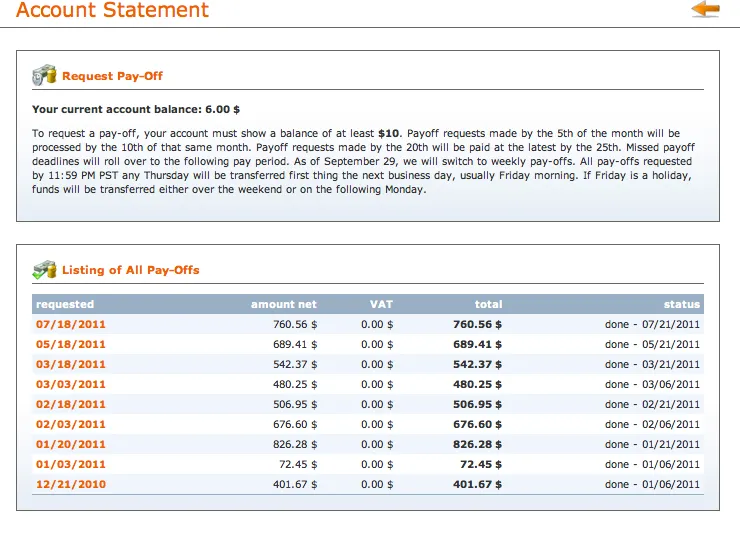The image size is (740, 533).
Task: Click status done - 02/06/2011
Action: (x=652, y=424)
